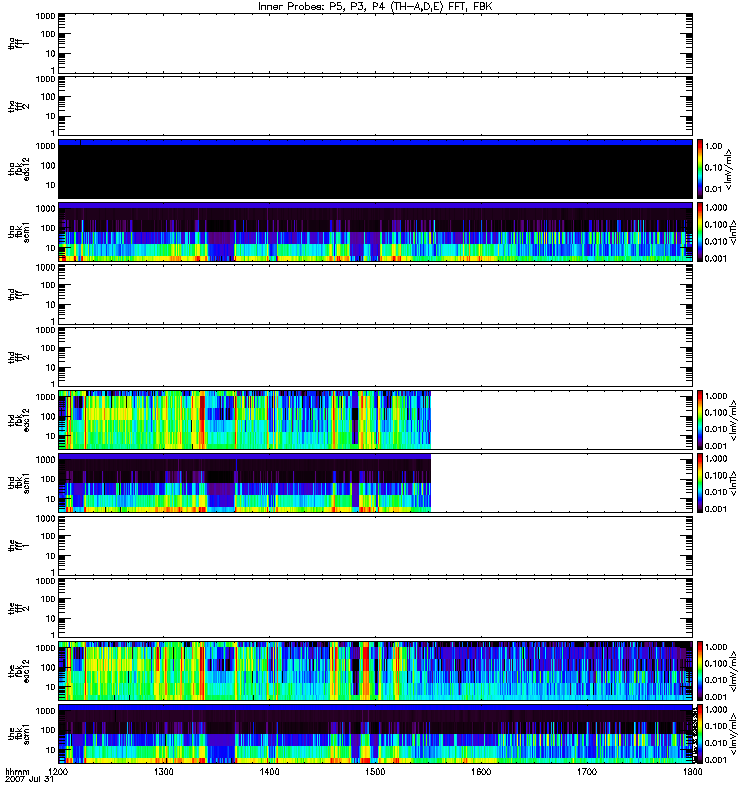Click the 1300 time axis label

coord(164,771)
